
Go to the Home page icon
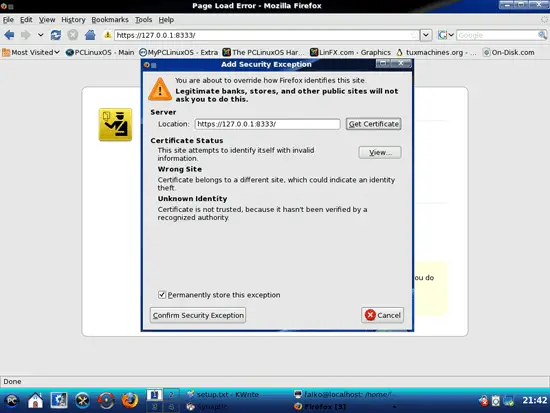click(x=90, y=35)
